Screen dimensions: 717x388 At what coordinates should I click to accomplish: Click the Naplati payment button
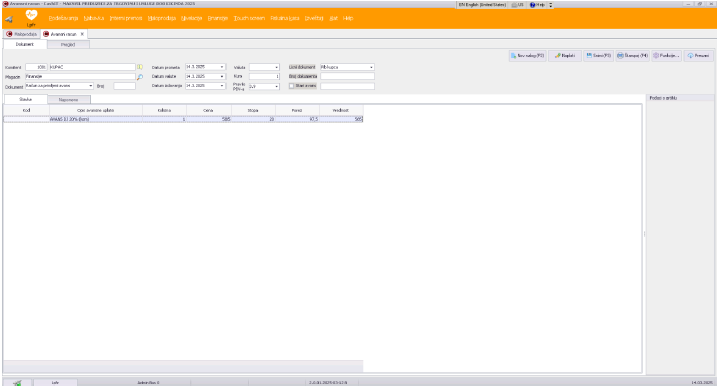coord(565,56)
